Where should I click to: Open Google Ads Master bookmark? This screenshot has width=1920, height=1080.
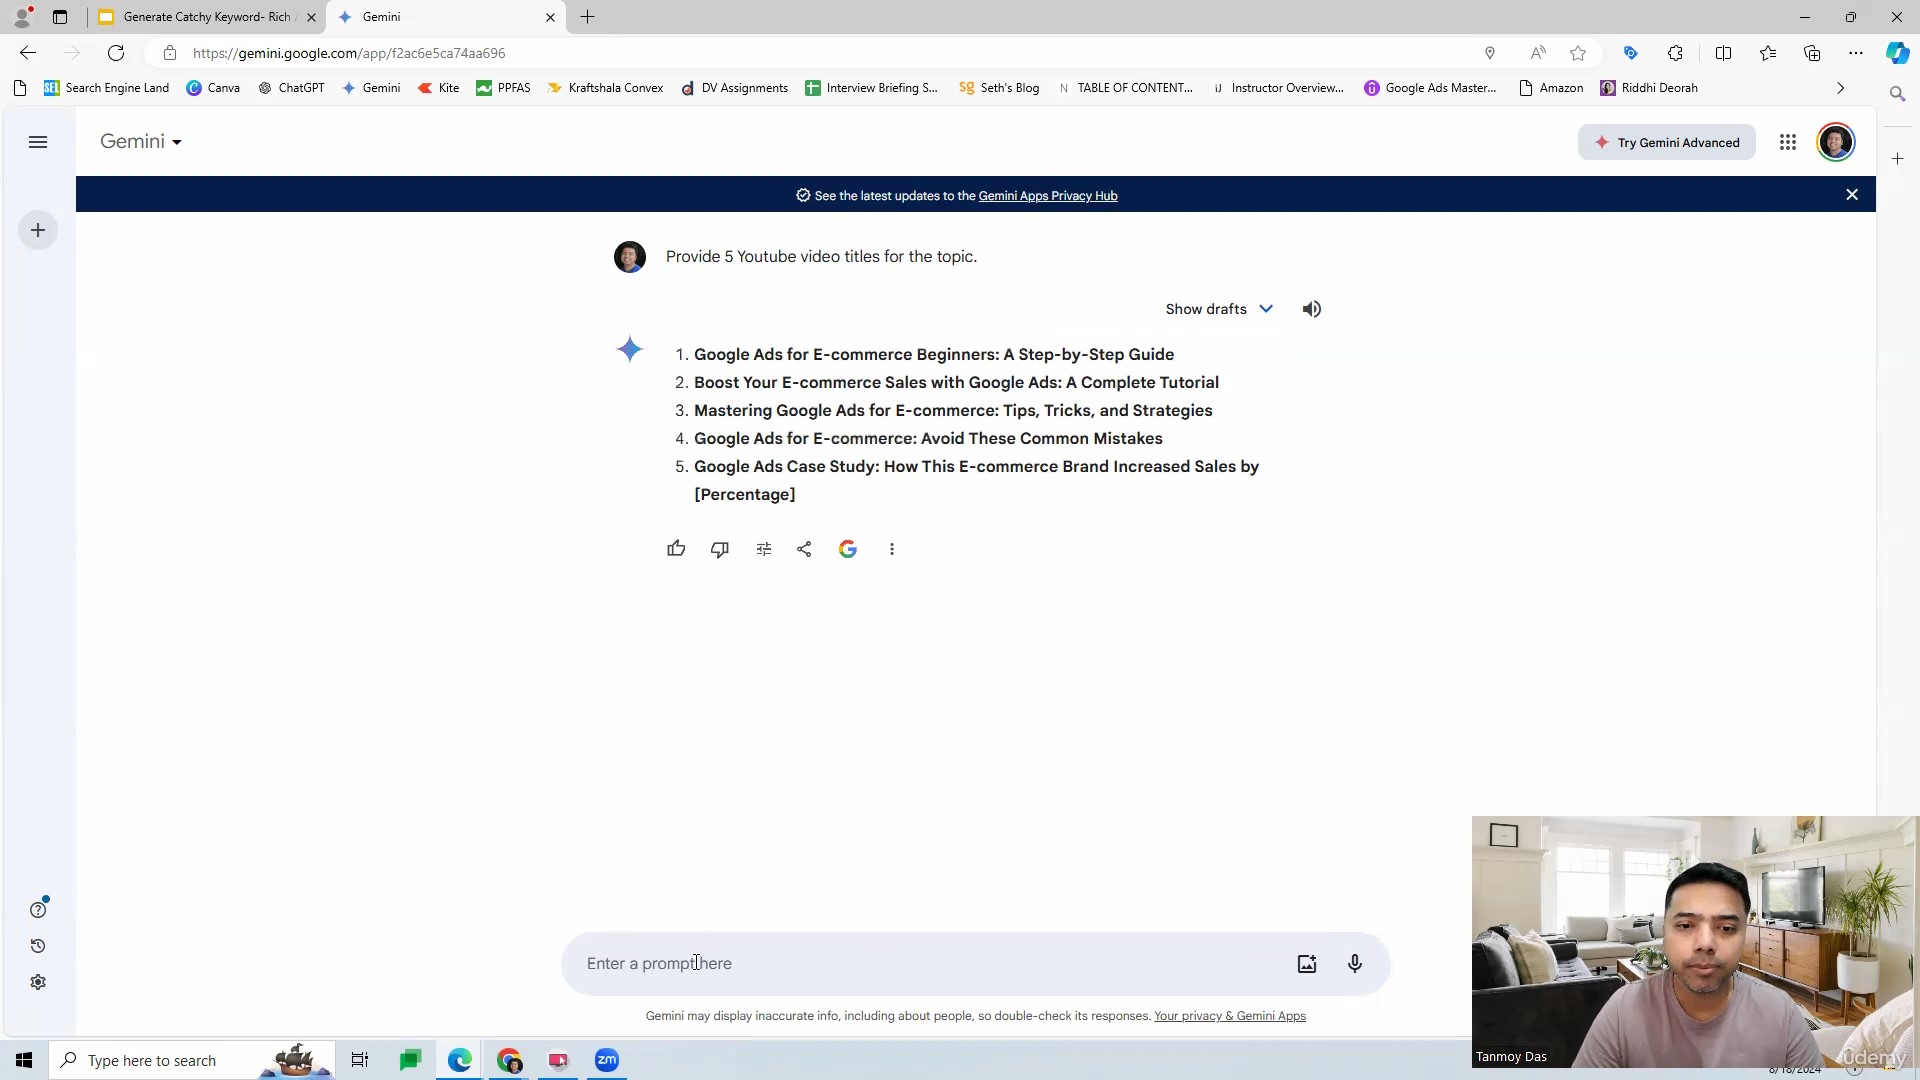pyautogui.click(x=1430, y=88)
